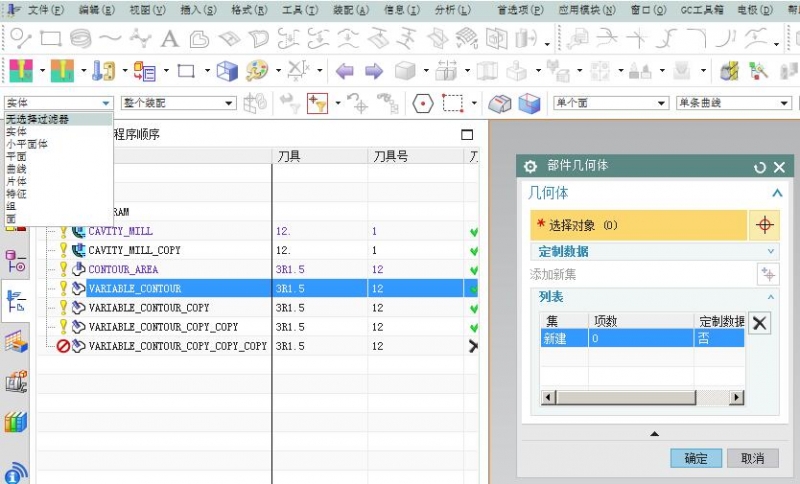Click the color palette icon
Screen dimensions: 800x484
[x=257, y=71]
